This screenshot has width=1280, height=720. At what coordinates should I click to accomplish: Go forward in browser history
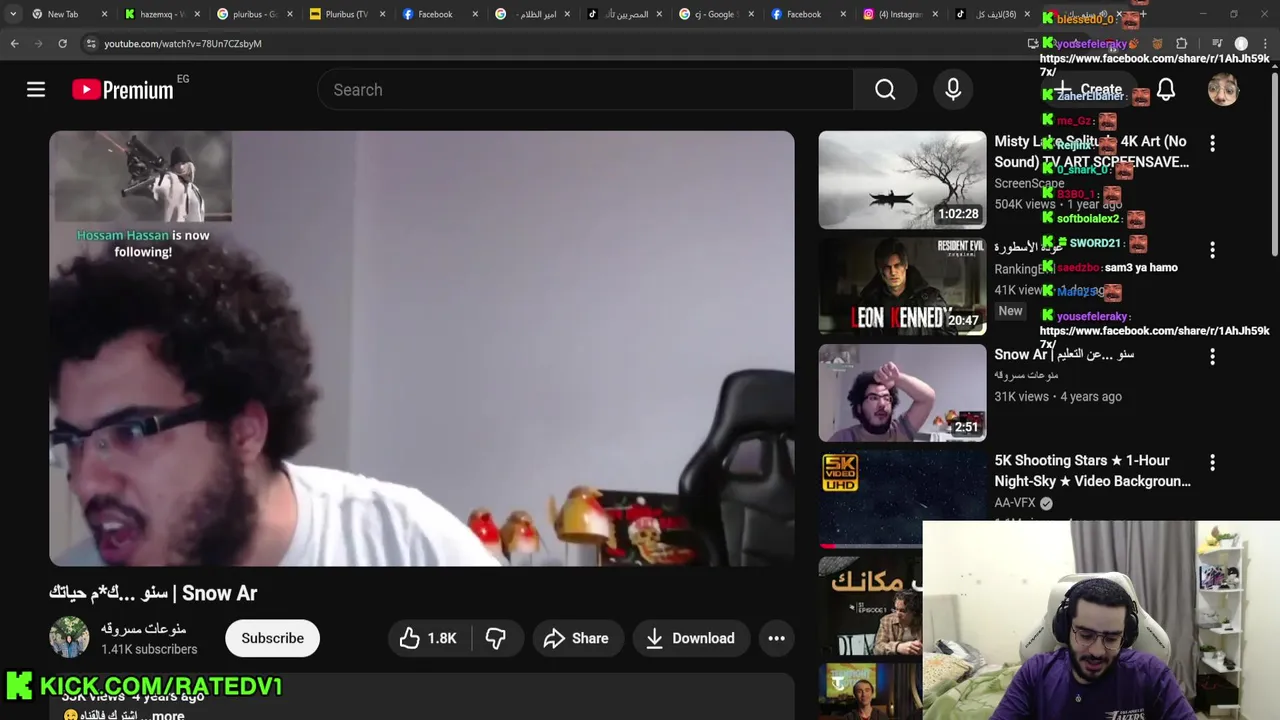coord(38,44)
